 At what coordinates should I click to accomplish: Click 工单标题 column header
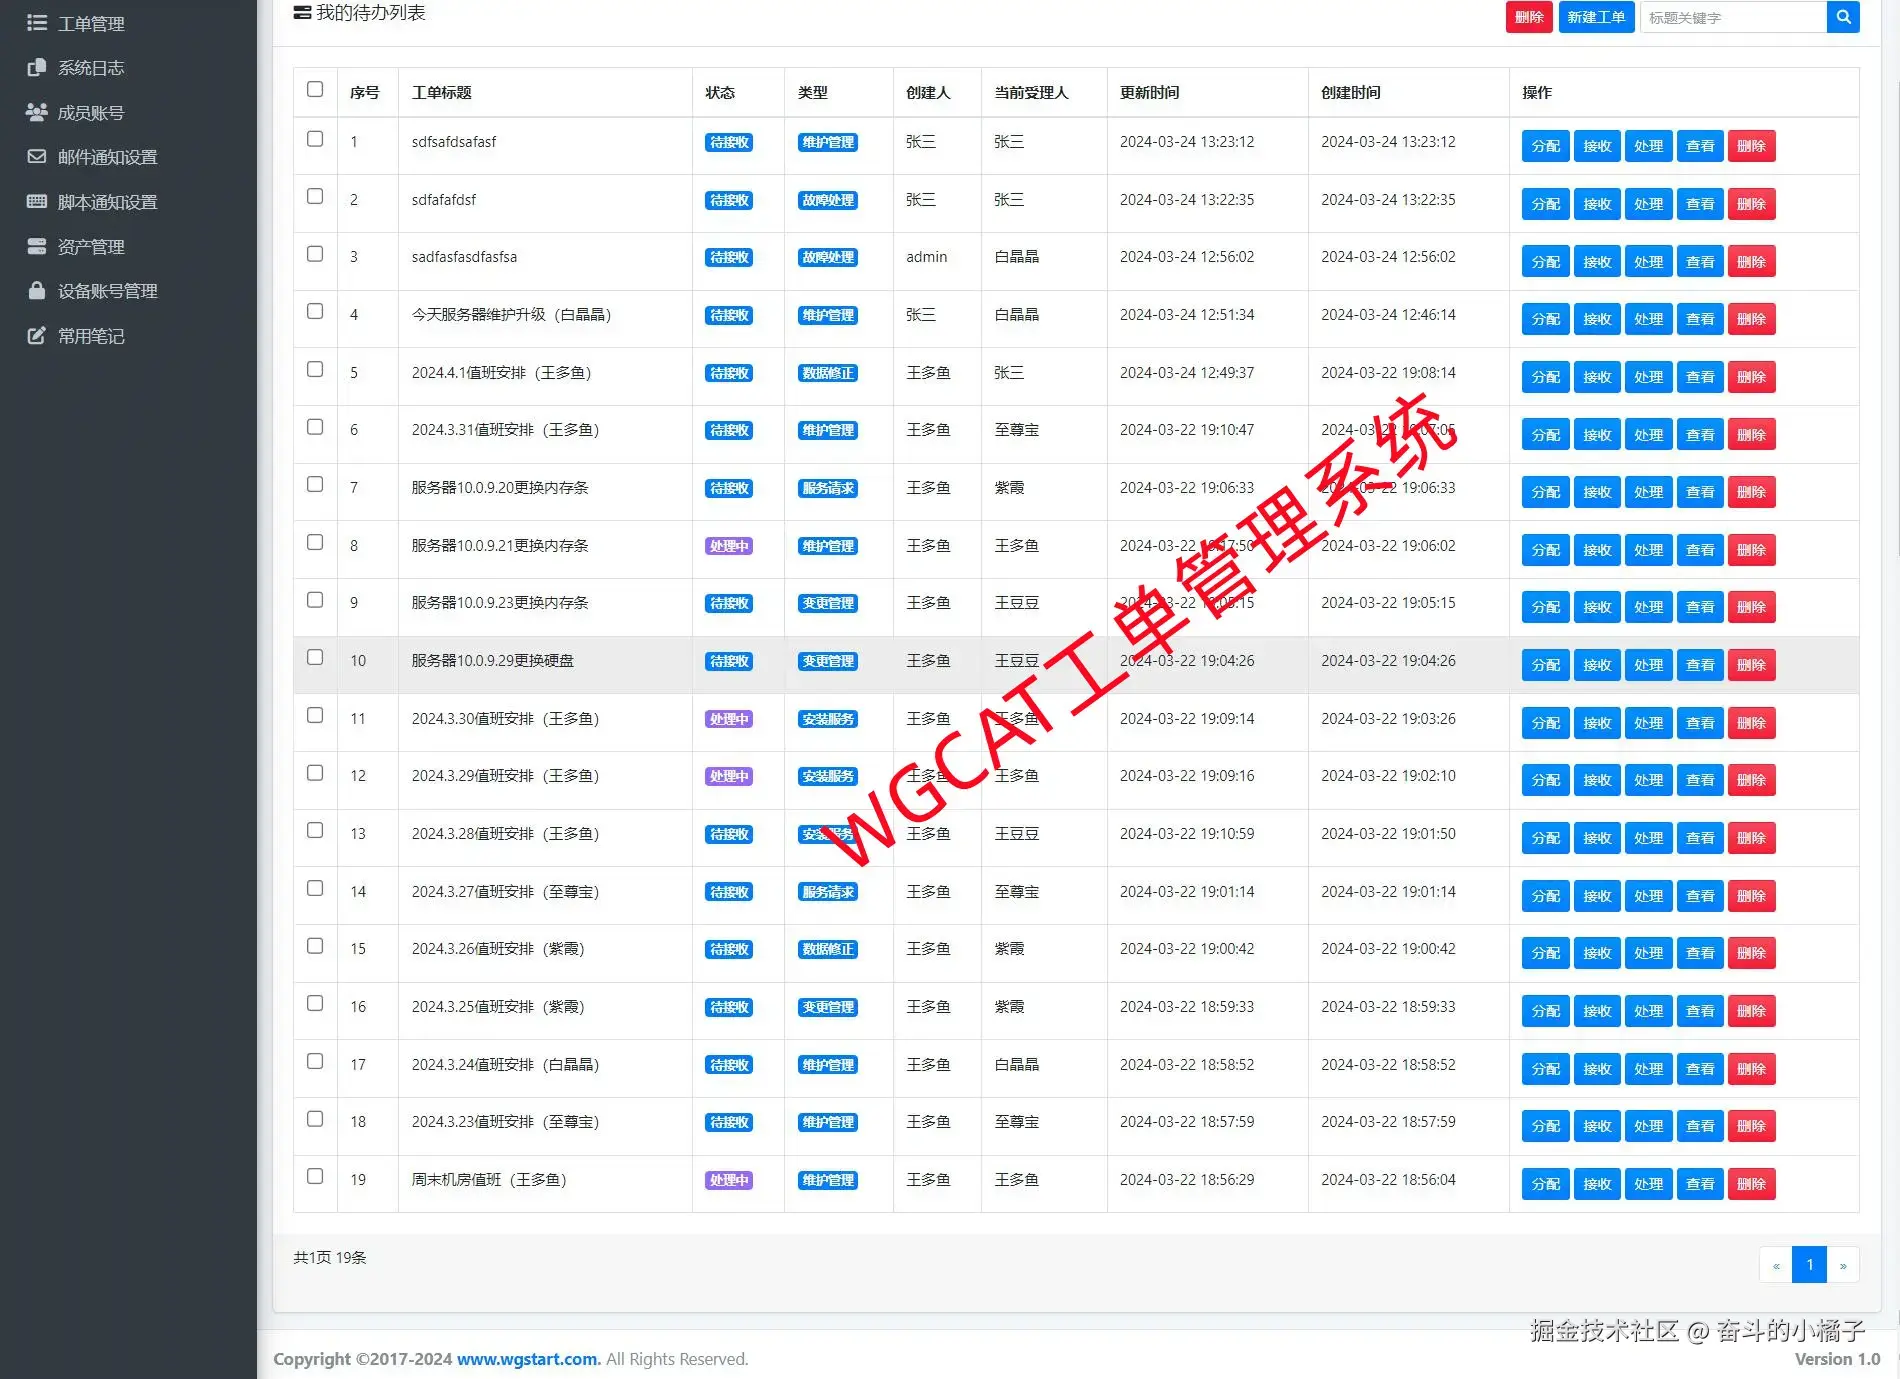tap(441, 92)
